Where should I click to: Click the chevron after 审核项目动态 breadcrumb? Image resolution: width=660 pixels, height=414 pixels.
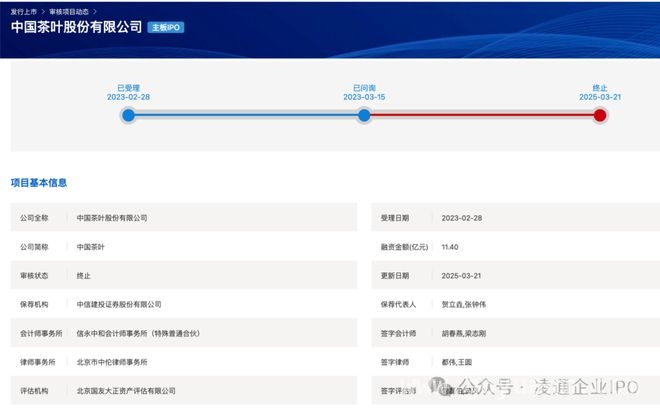[95, 12]
